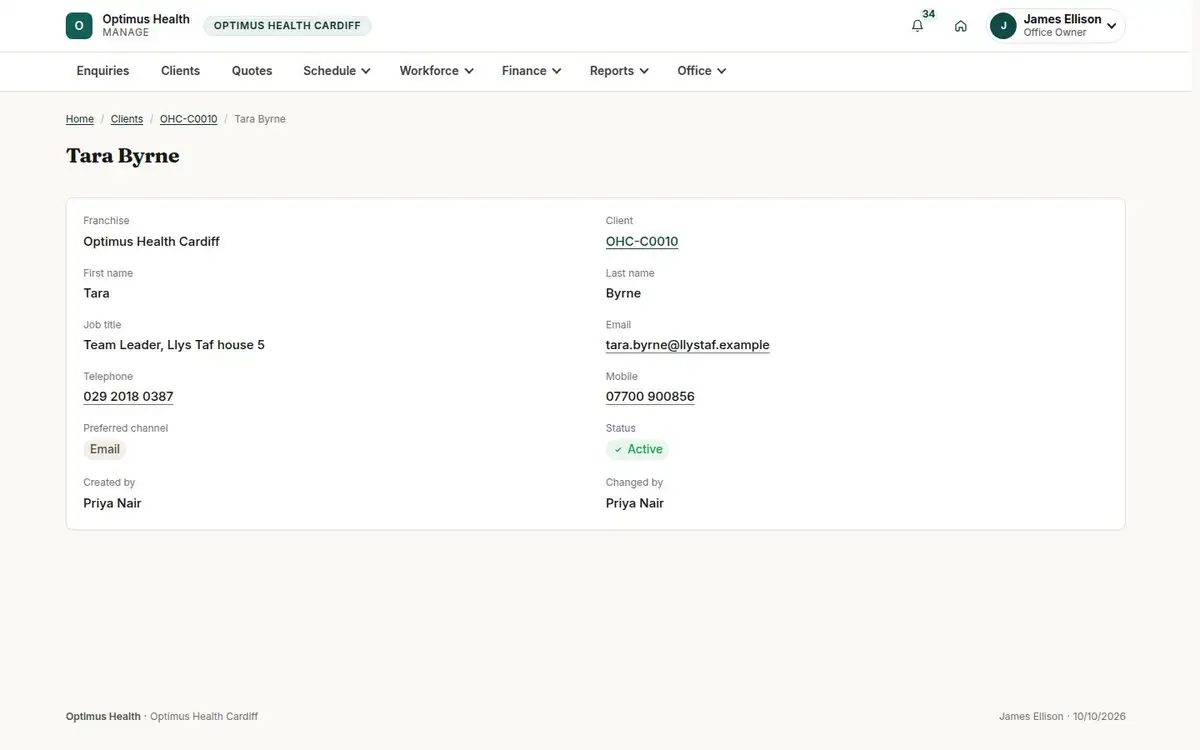Click the notification count badge '34'

pos(929,14)
